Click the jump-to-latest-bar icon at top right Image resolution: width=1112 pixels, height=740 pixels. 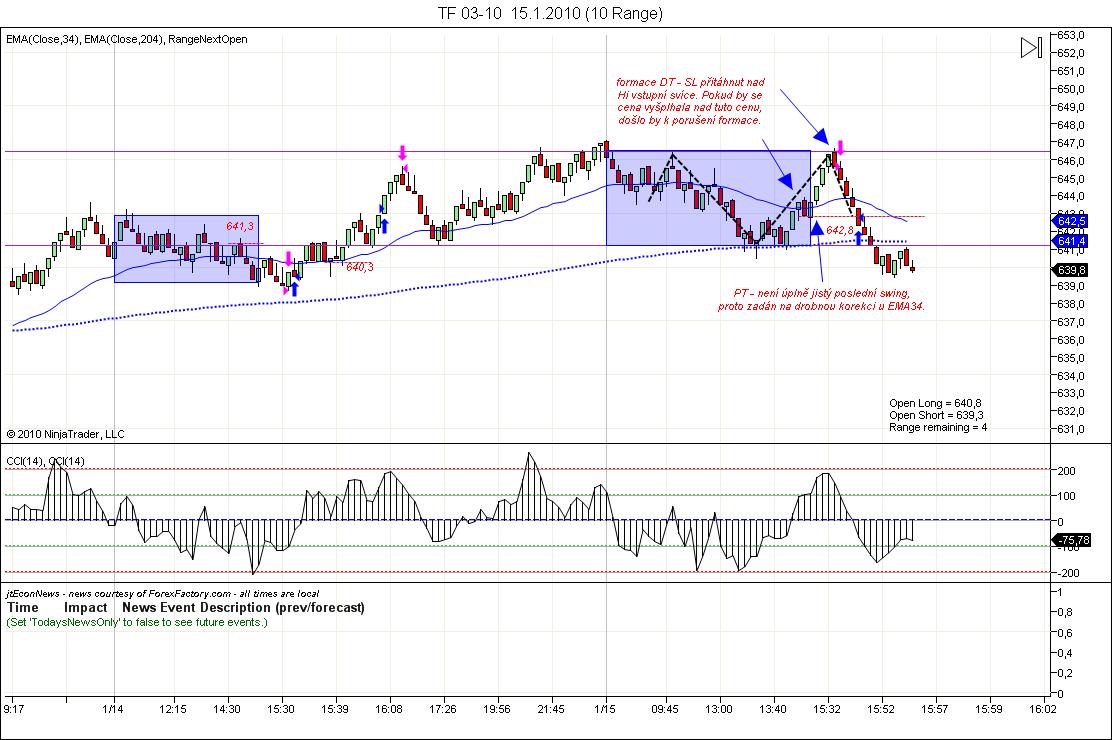point(1032,47)
